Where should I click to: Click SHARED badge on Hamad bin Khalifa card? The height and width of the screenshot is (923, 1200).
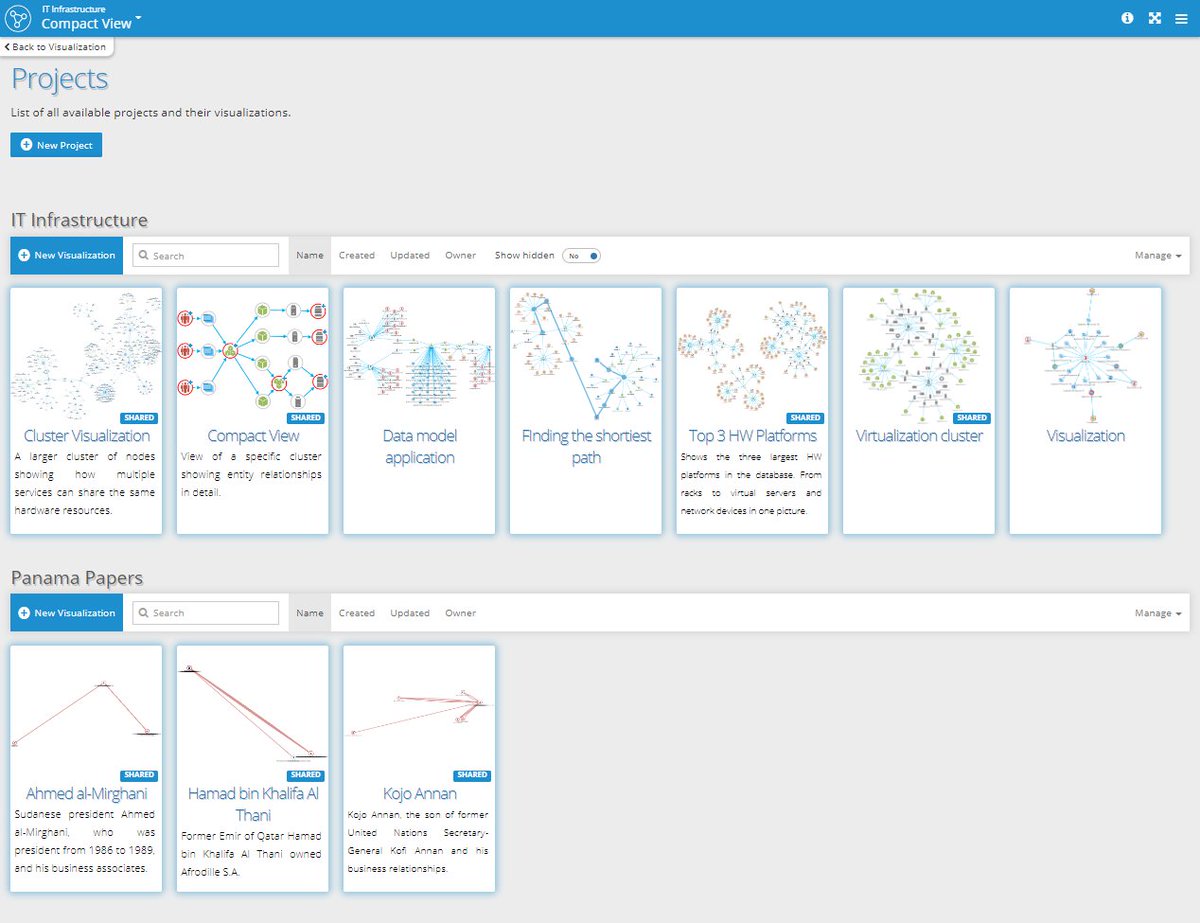[x=305, y=775]
